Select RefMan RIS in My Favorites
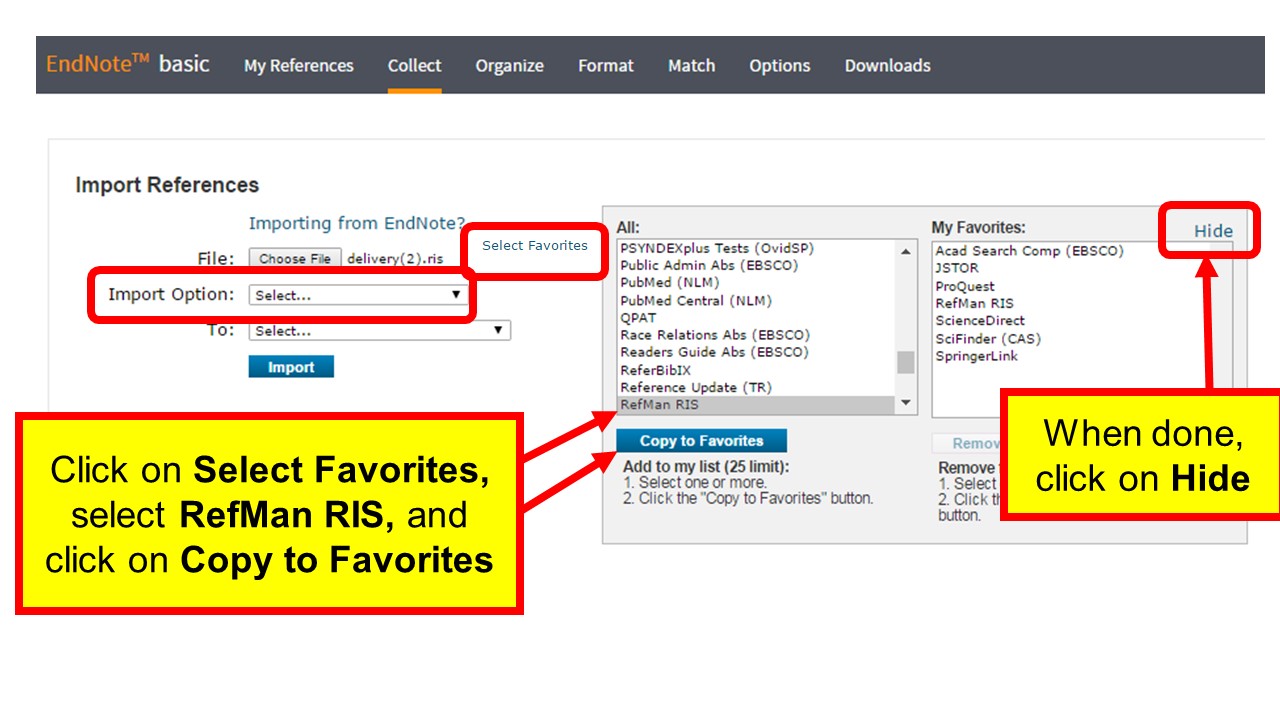The width and height of the screenshot is (1280, 720). (974, 303)
